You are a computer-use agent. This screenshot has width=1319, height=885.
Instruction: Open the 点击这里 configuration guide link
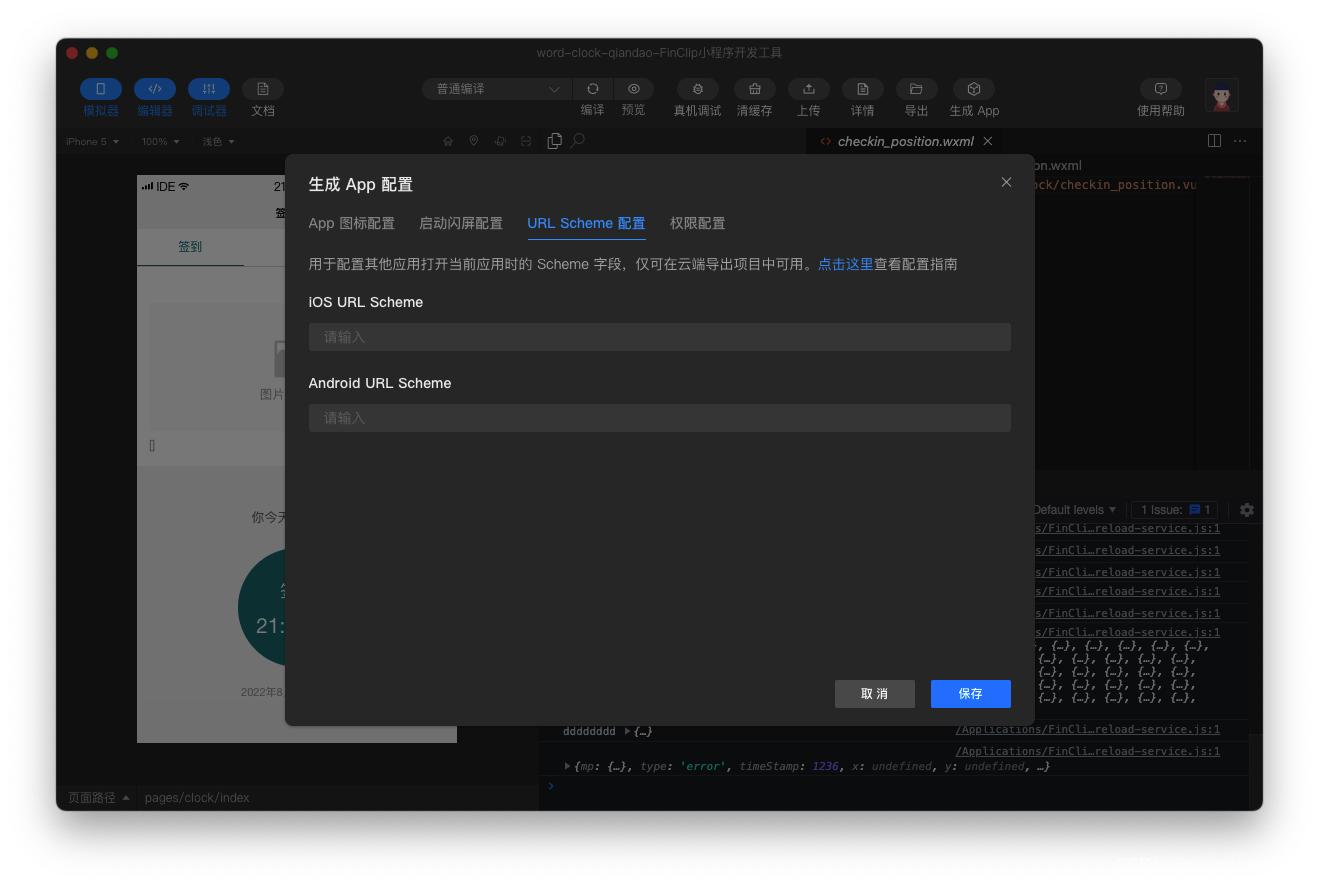point(846,264)
